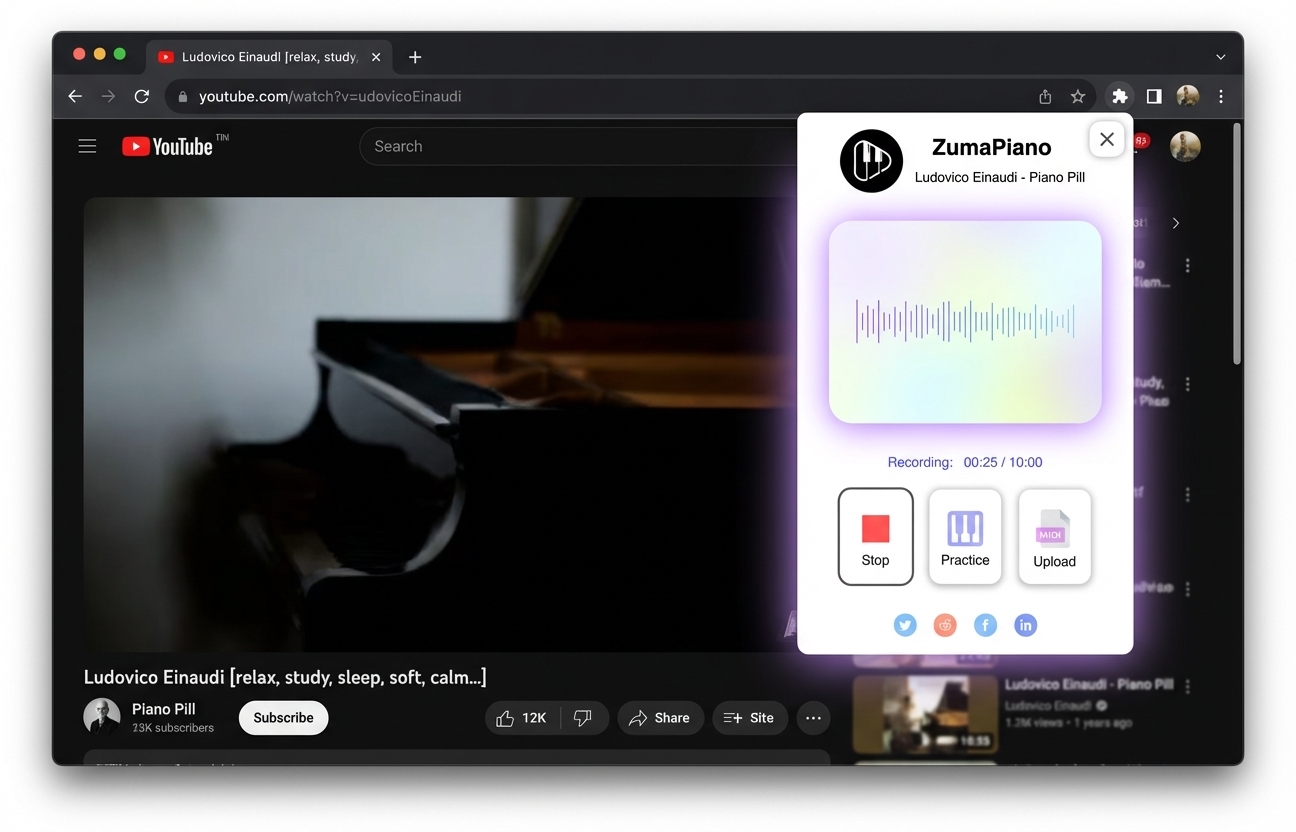Click the Share button under the video
Image resolution: width=1296 pixels, height=832 pixels.
click(660, 717)
